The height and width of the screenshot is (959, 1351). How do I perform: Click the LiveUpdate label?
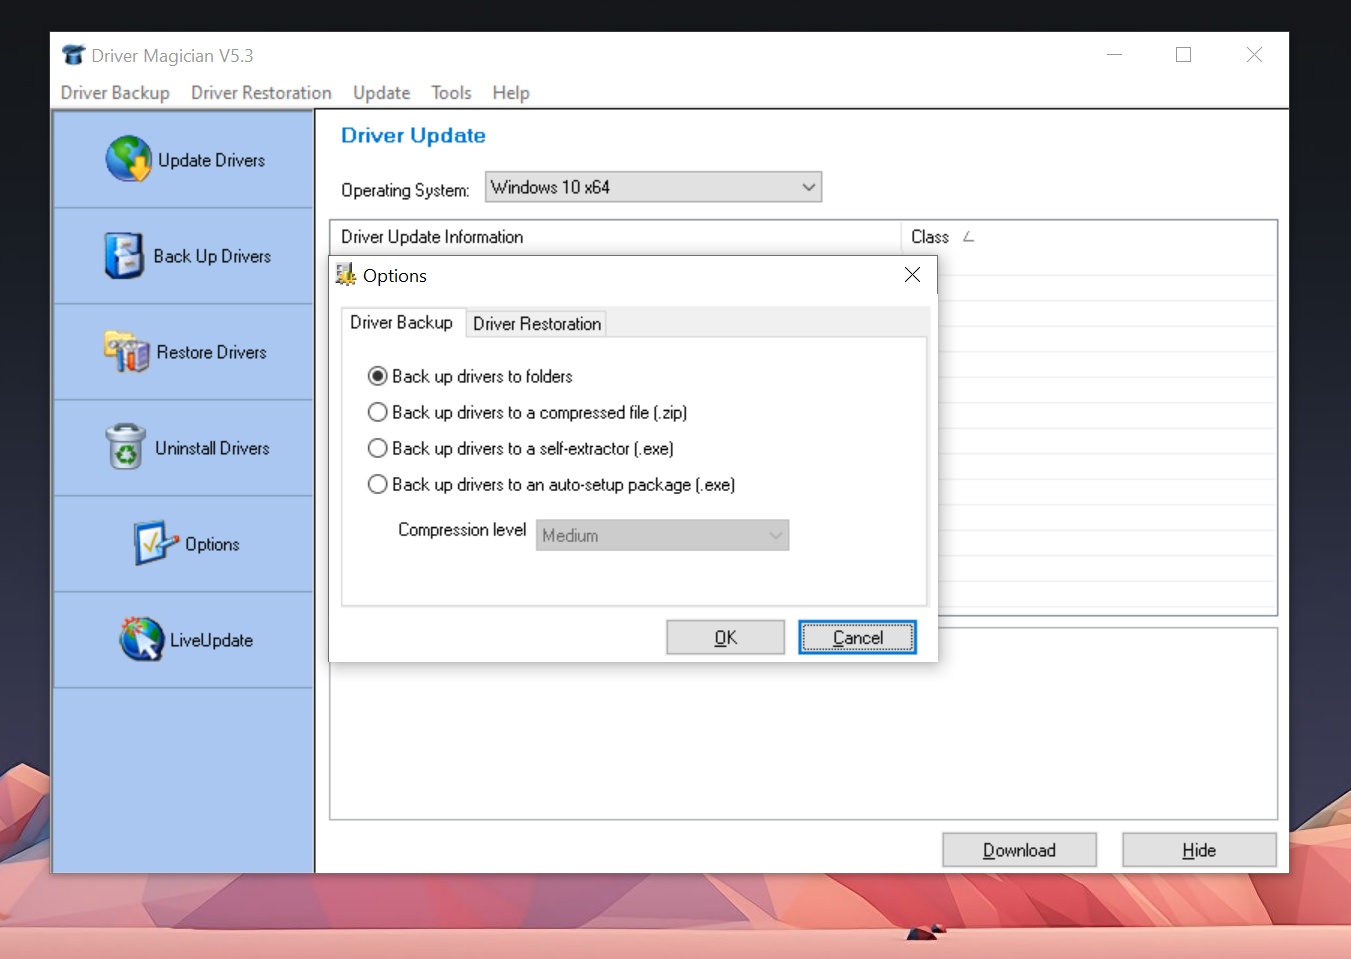click(x=211, y=640)
